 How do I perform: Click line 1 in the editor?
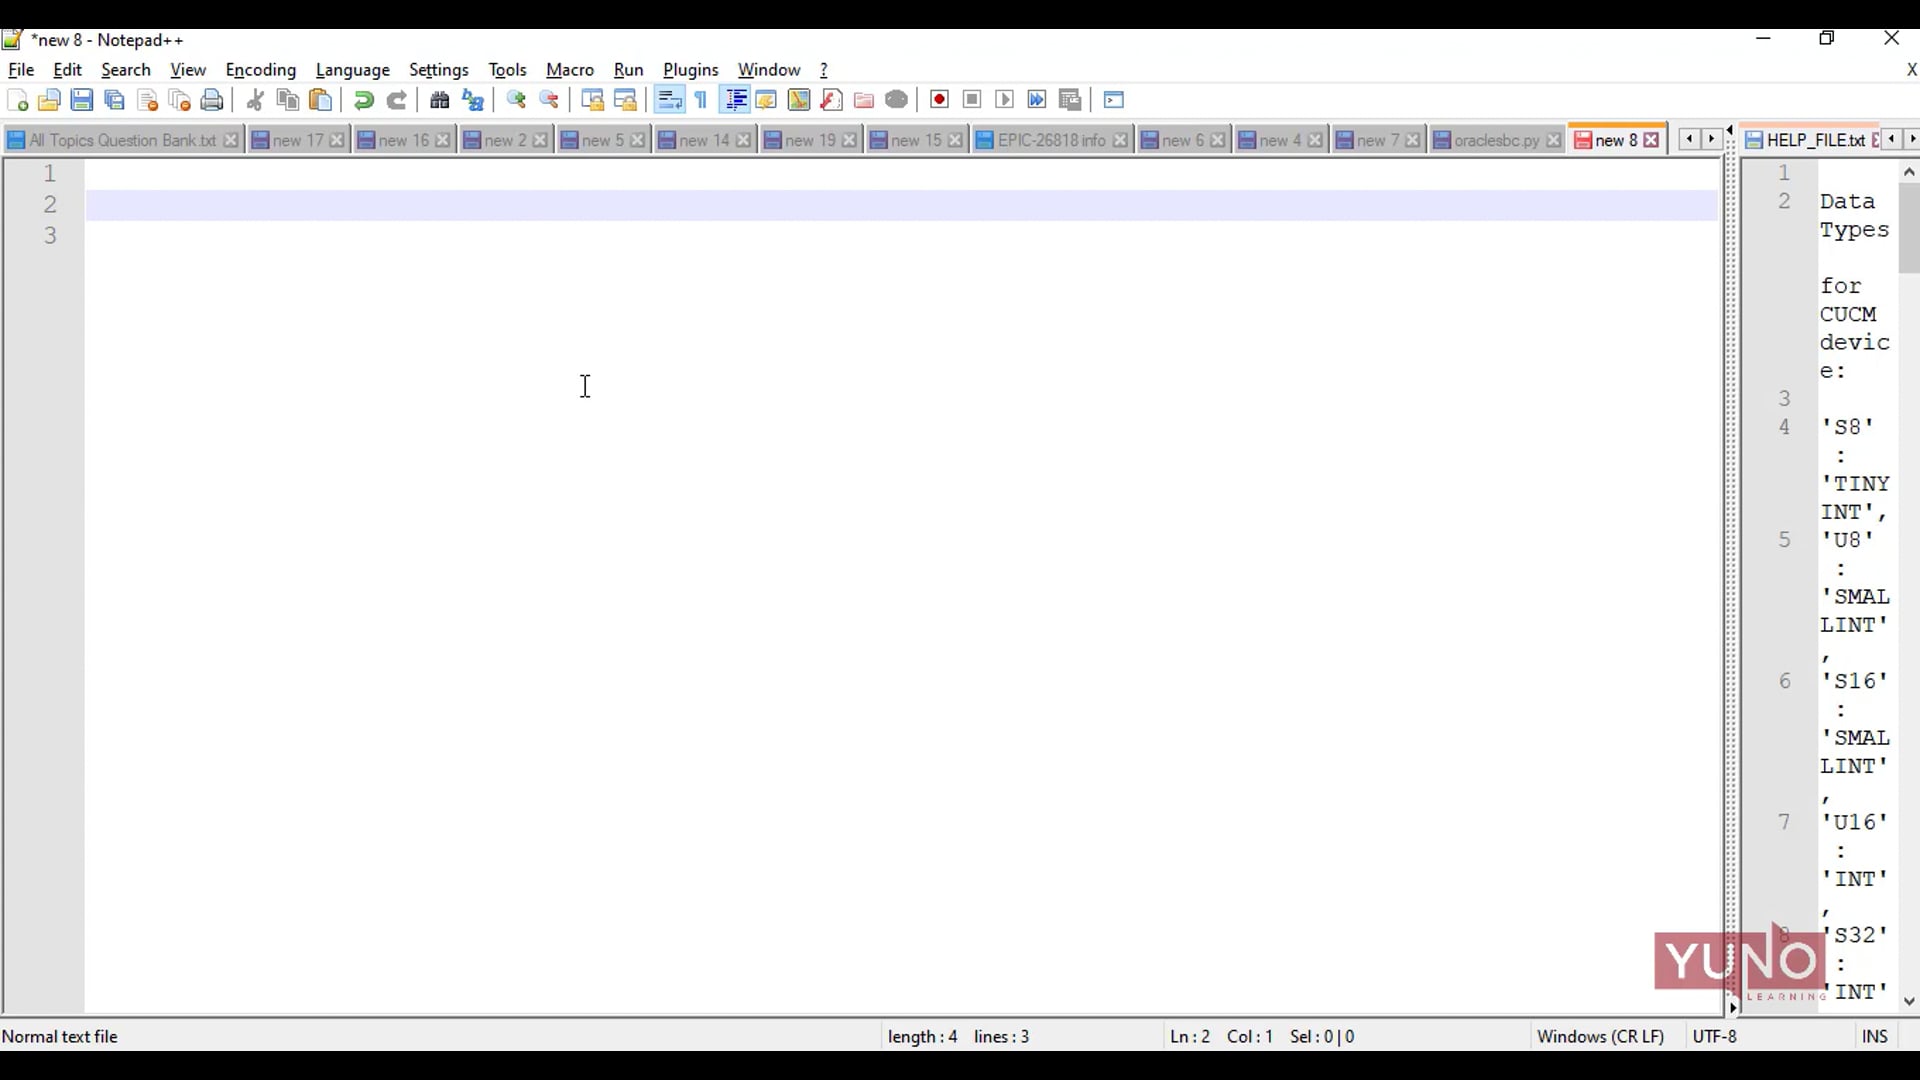902,174
